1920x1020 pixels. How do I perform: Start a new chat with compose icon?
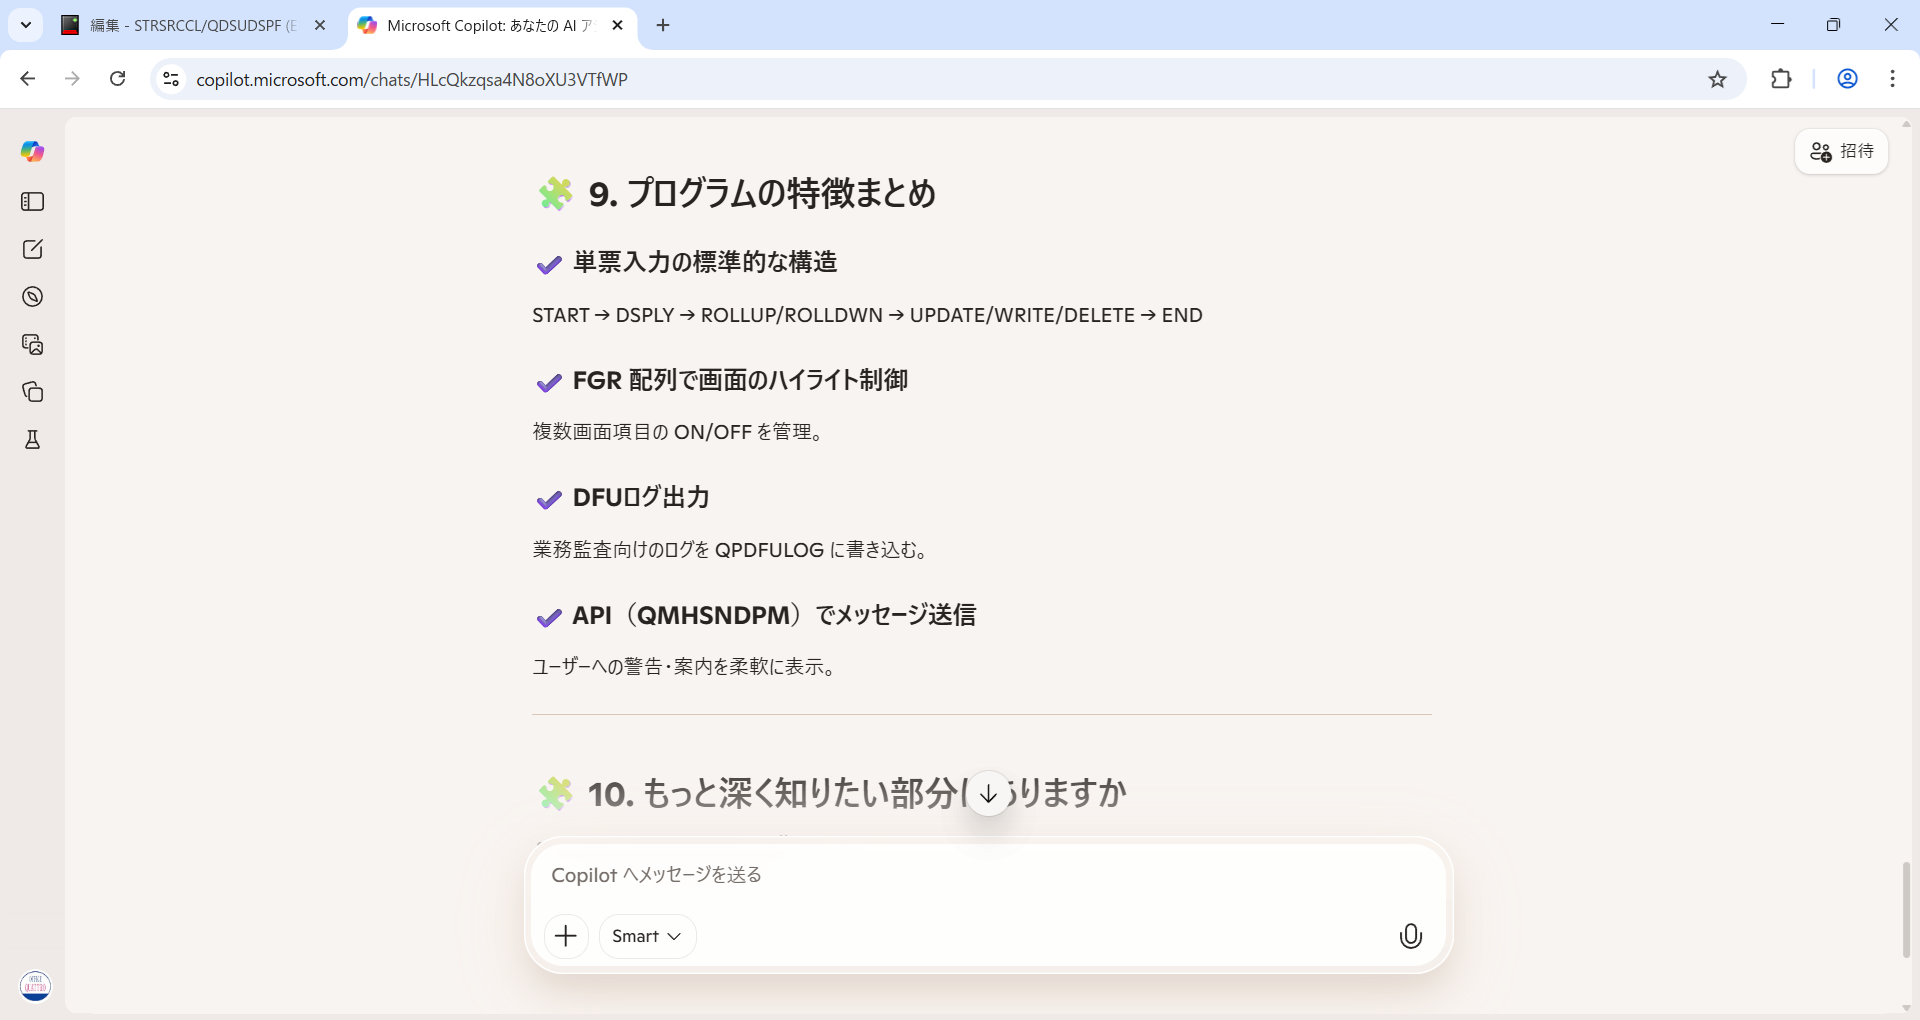coord(32,249)
